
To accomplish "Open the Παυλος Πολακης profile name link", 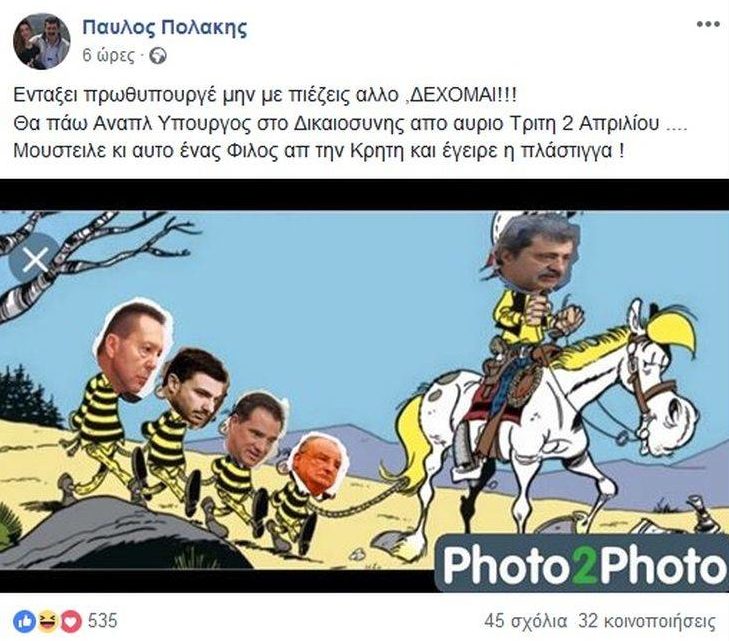I will 165,27.
